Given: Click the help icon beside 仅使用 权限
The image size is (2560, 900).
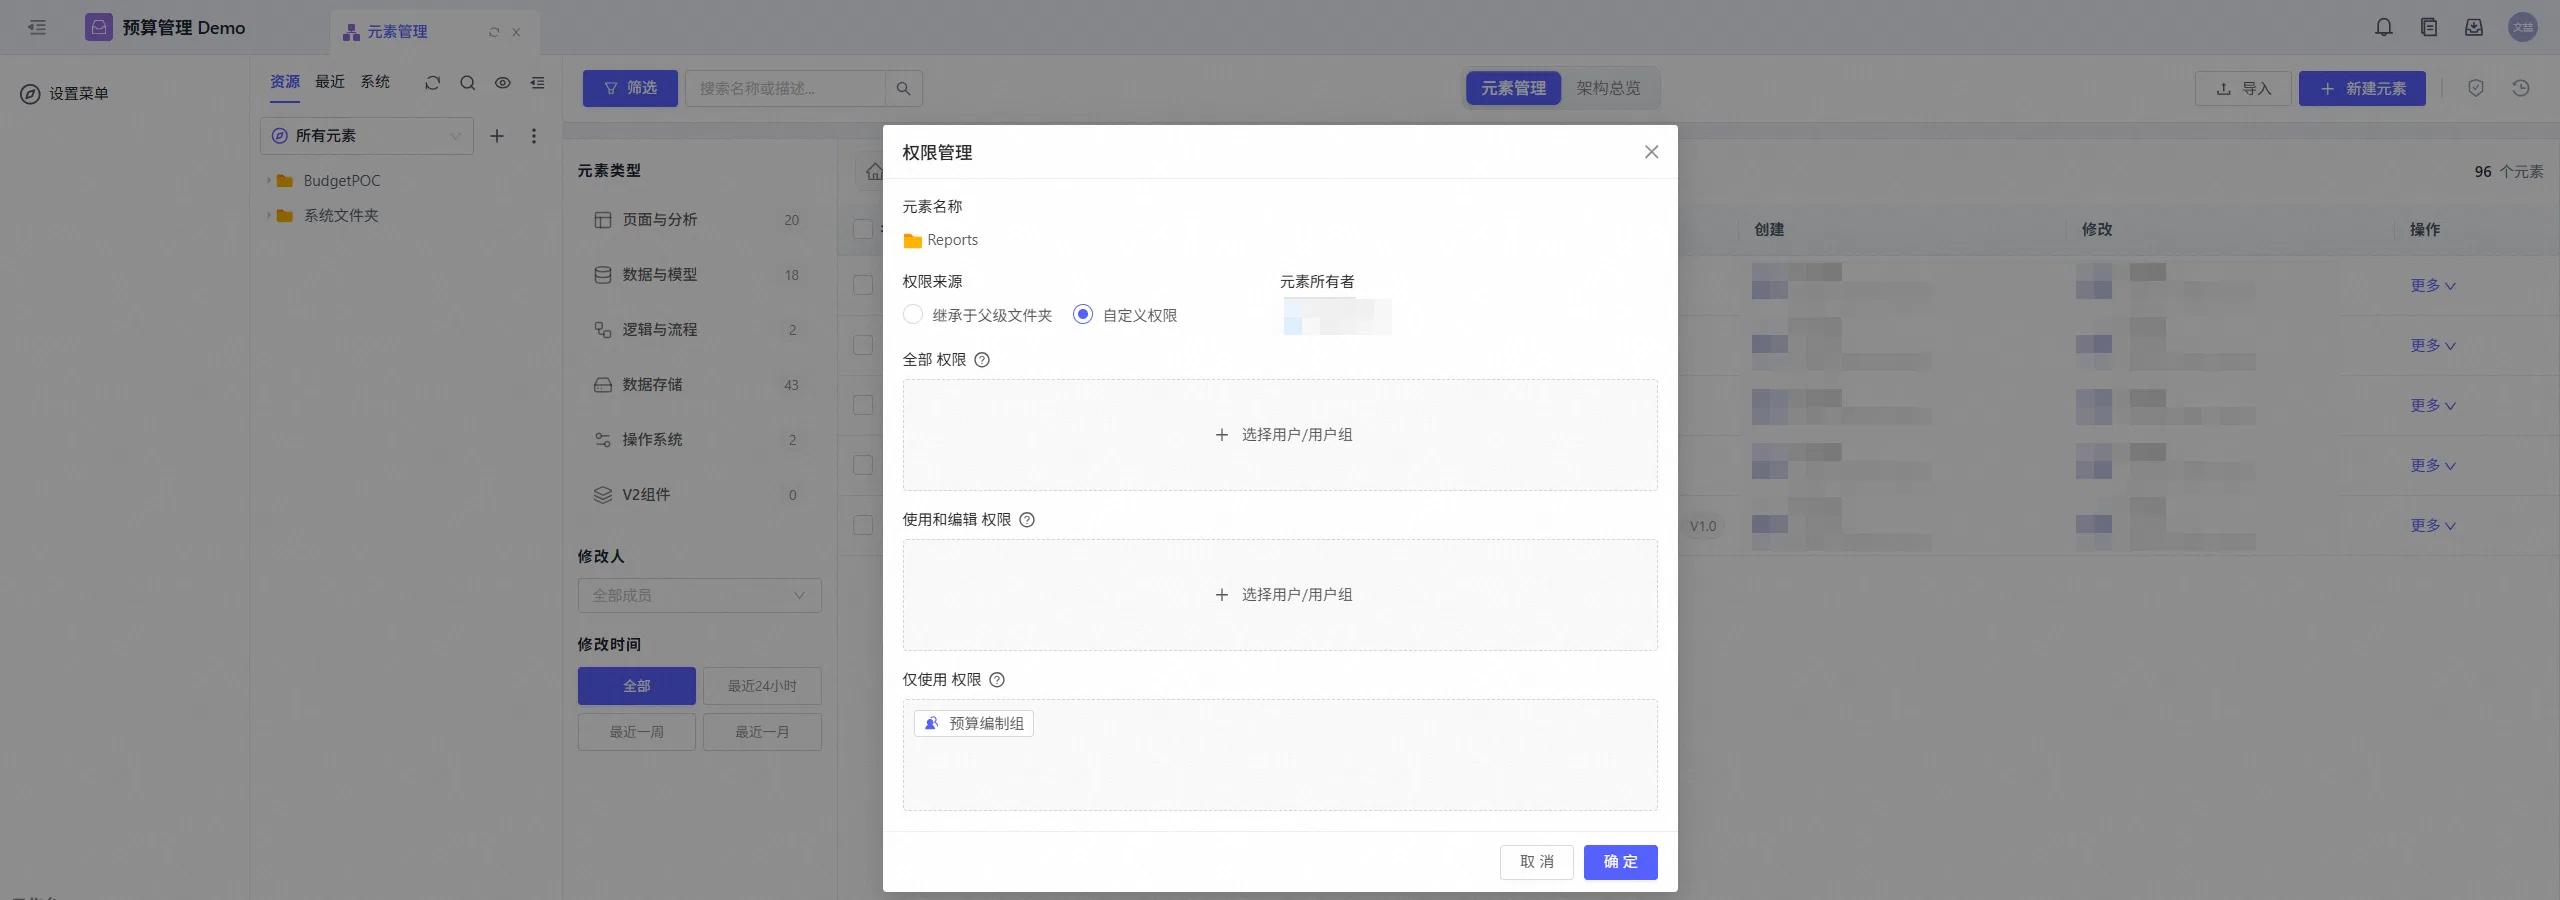Looking at the screenshot, I should [997, 680].
